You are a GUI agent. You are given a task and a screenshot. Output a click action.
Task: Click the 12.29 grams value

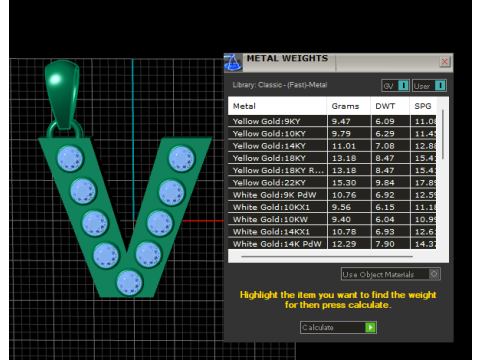(x=344, y=244)
